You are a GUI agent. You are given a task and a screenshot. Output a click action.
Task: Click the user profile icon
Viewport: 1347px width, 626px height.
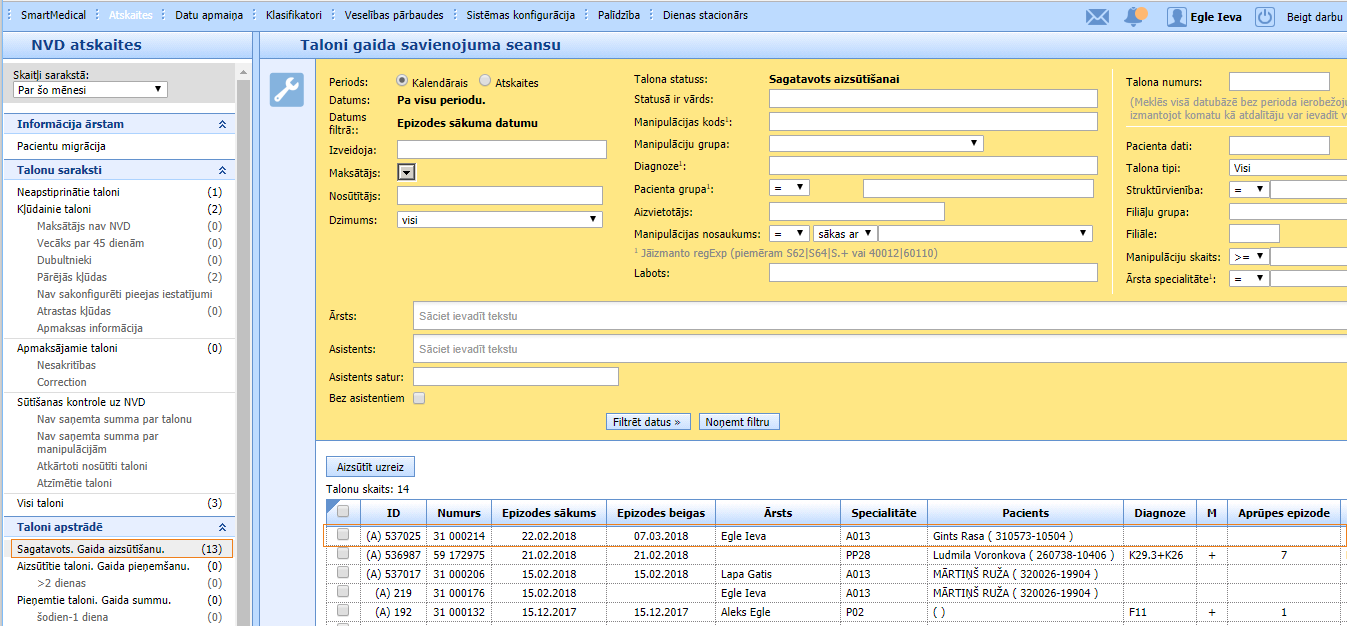click(x=1176, y=17)
